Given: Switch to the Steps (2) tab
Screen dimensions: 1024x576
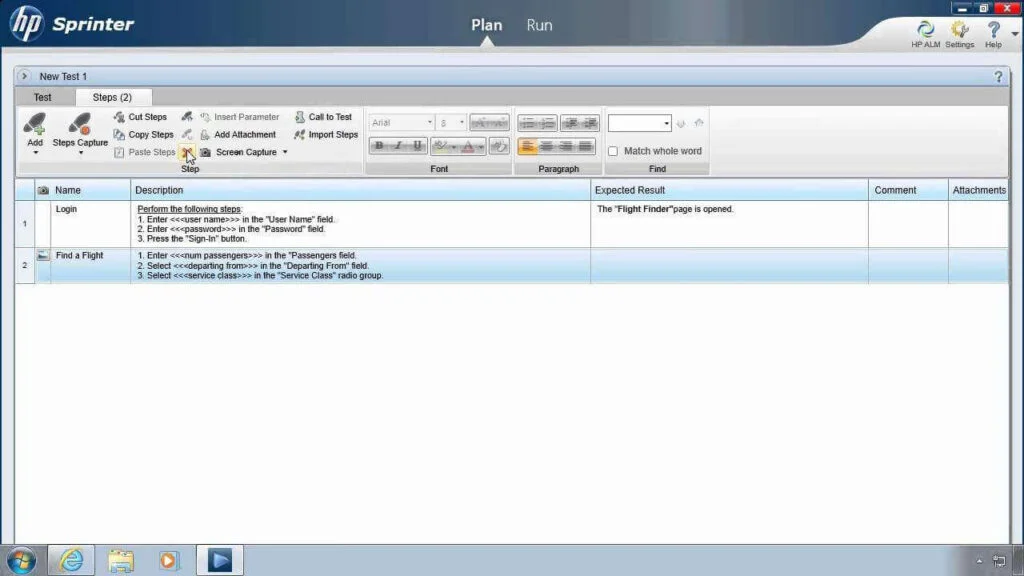Looking at the screenshot, I should pyautogui.click(x=112, y=97).
